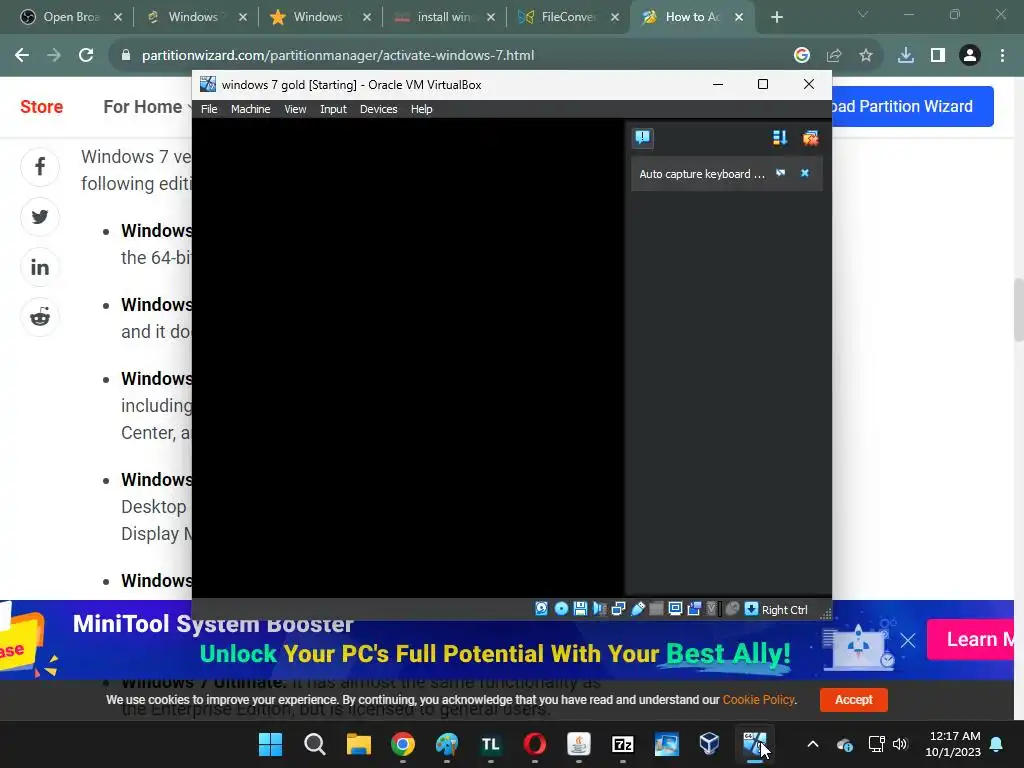
Task: Click the USB device status icon
Action: (637, 609)
